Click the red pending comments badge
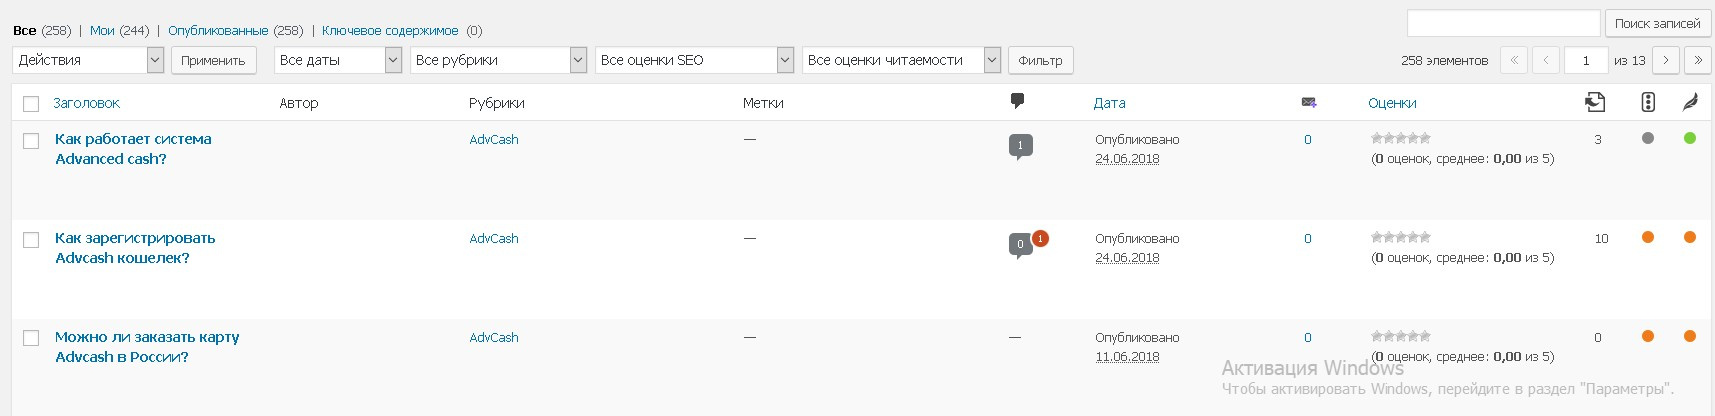 point(1040,238)
